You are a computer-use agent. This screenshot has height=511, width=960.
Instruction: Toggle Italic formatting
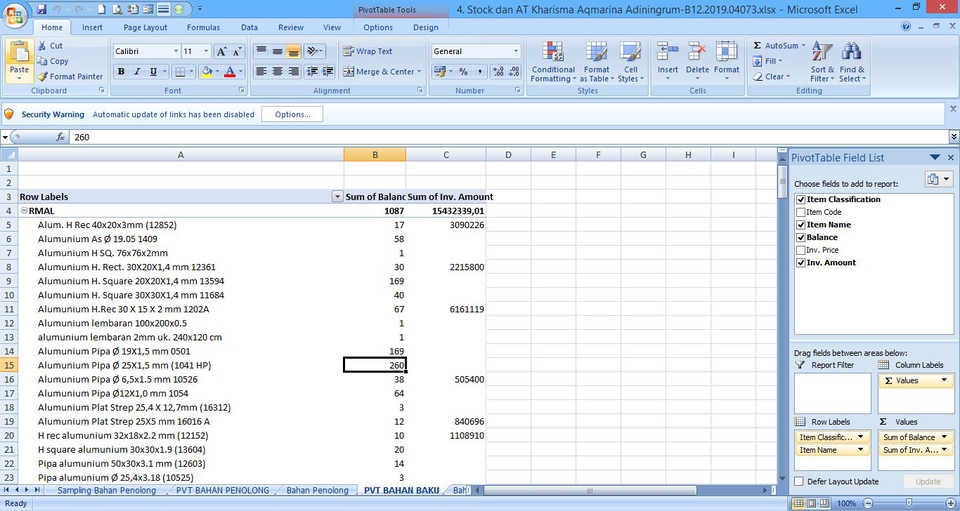(137, 72)
